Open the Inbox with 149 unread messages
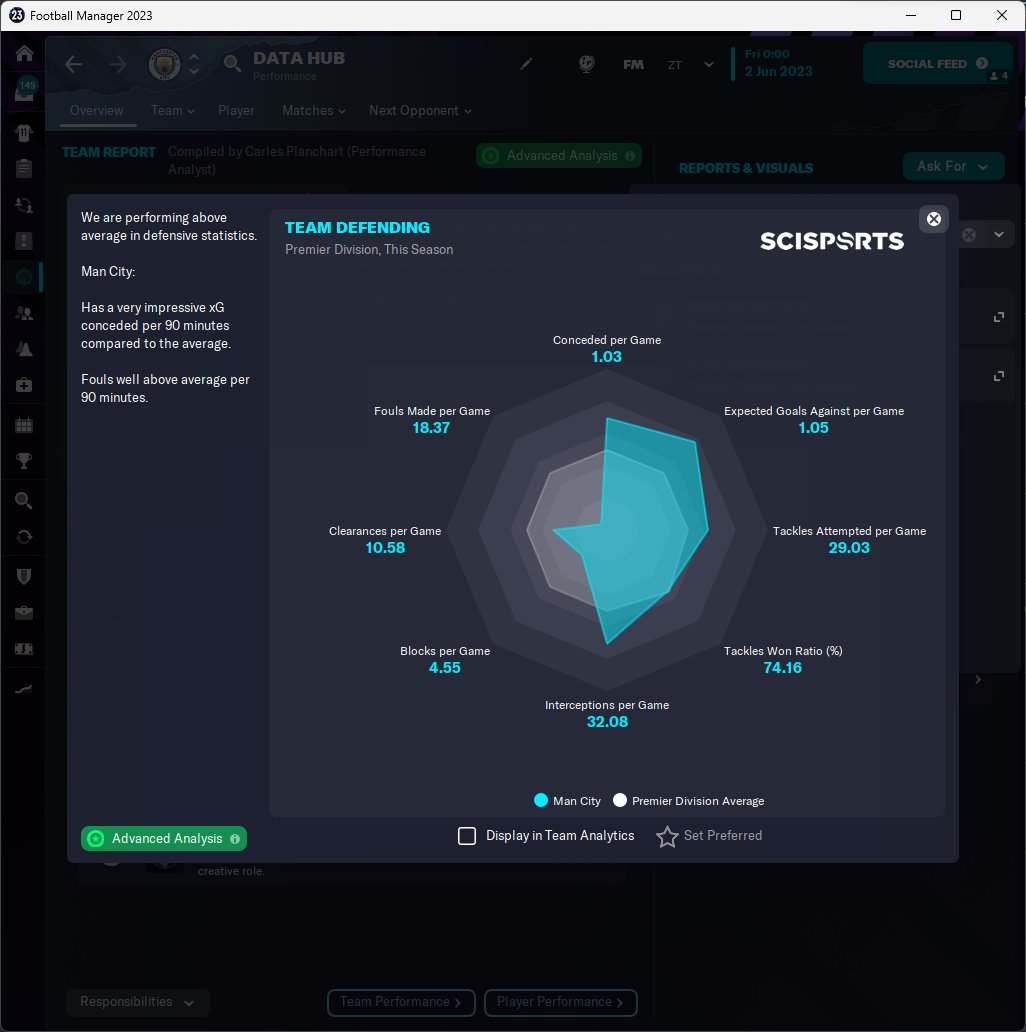 click(24, 91)
